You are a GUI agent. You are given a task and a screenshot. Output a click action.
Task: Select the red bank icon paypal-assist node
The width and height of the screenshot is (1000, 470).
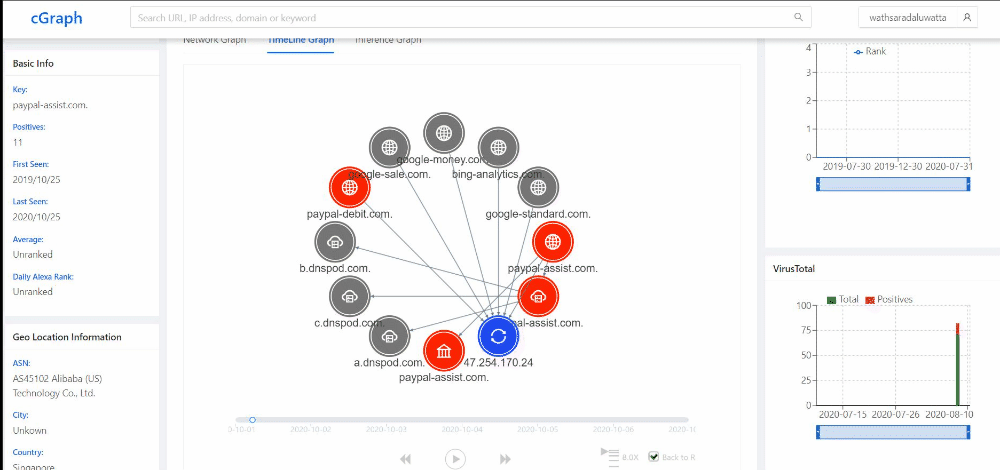click(444, 352)
